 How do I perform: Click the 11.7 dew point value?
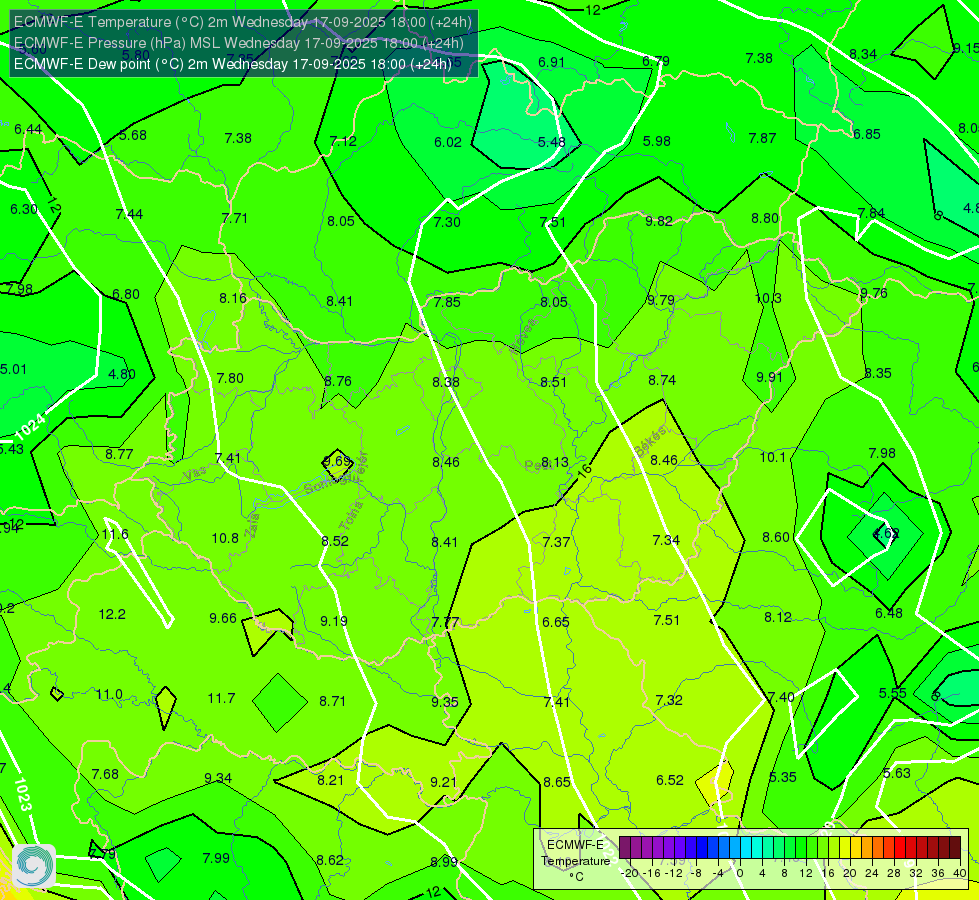coord(222,698)
